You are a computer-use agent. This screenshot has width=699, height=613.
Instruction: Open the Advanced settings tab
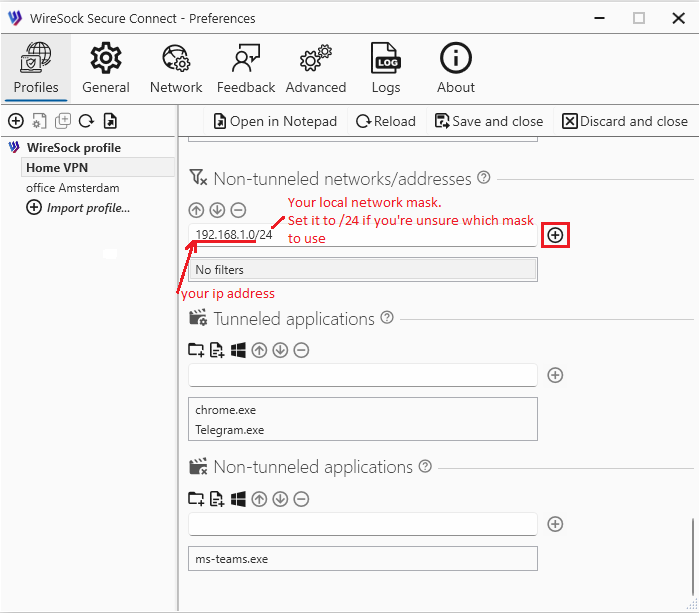[x=316, y=68]
